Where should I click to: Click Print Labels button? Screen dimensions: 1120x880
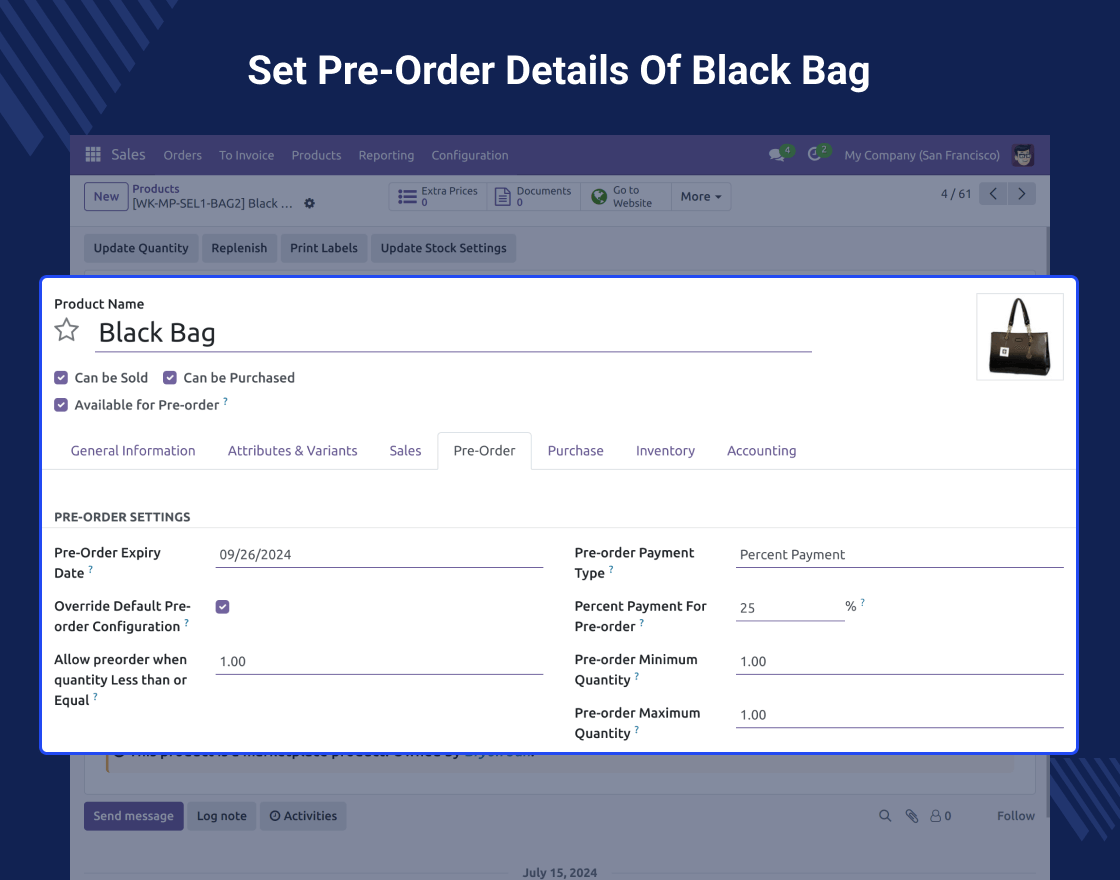tap(324, 248)
